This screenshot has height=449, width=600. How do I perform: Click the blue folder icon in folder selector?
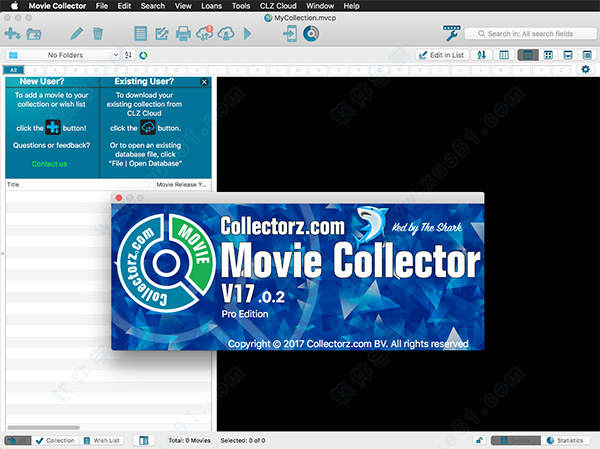coord(13,55)
